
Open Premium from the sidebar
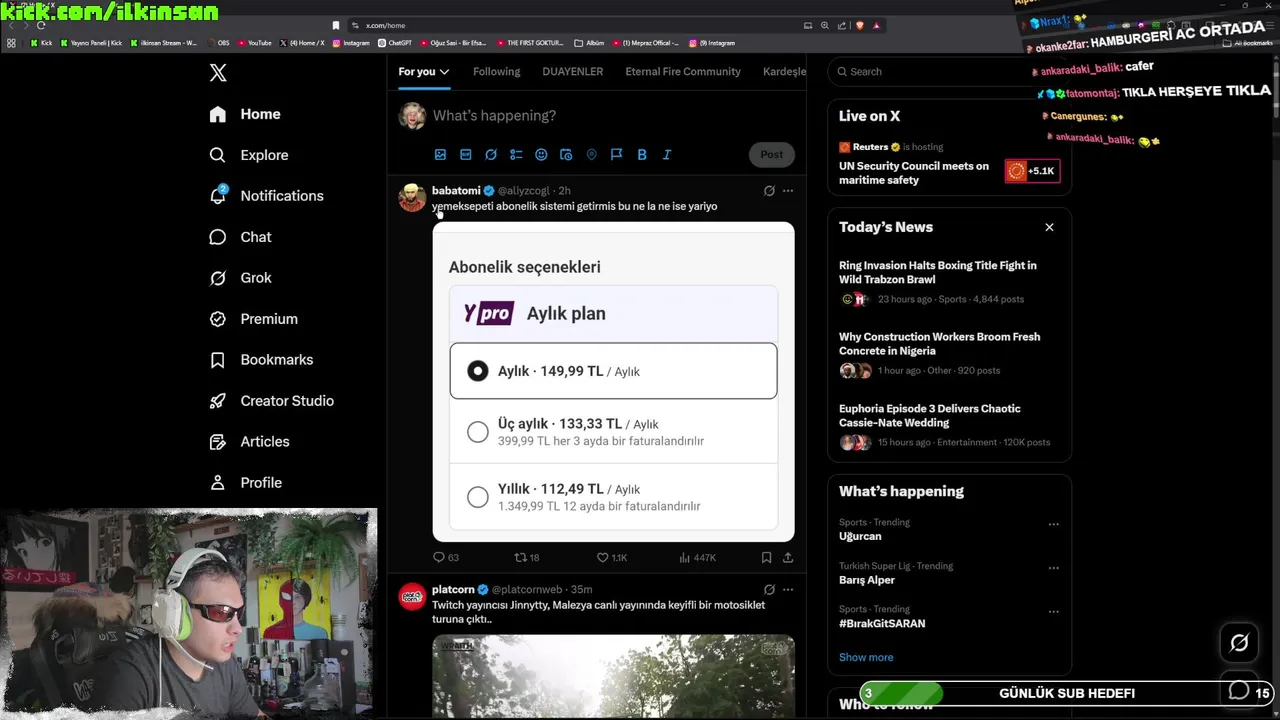253,319
